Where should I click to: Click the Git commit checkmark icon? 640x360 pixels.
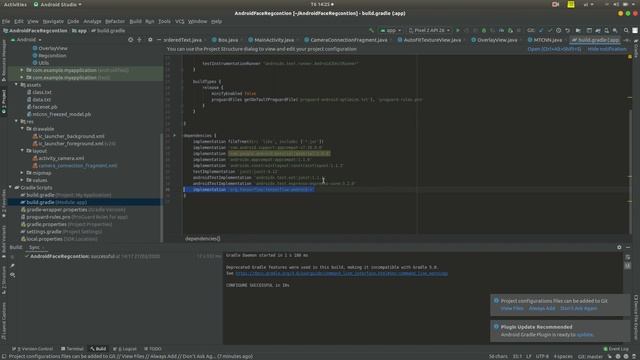click(x=550, y=30)
